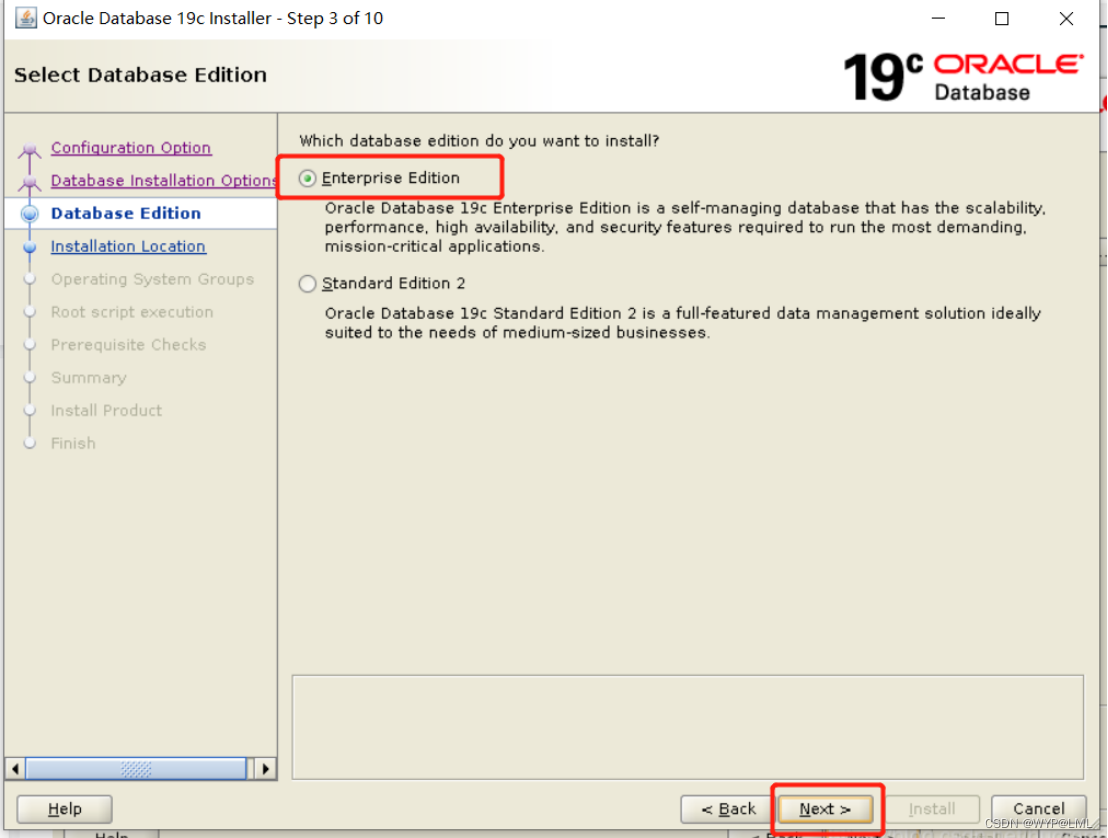1108x838 pixels.
Task: Close the installer window
Action: coord(1066,18)
